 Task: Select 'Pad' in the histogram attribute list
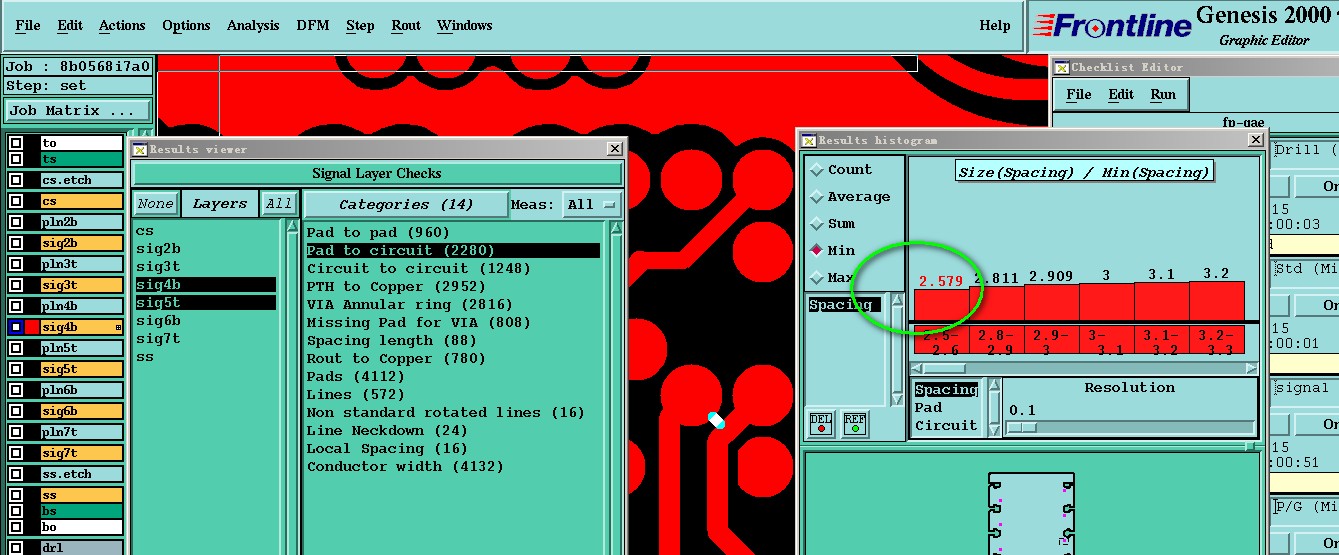point(928,407)
